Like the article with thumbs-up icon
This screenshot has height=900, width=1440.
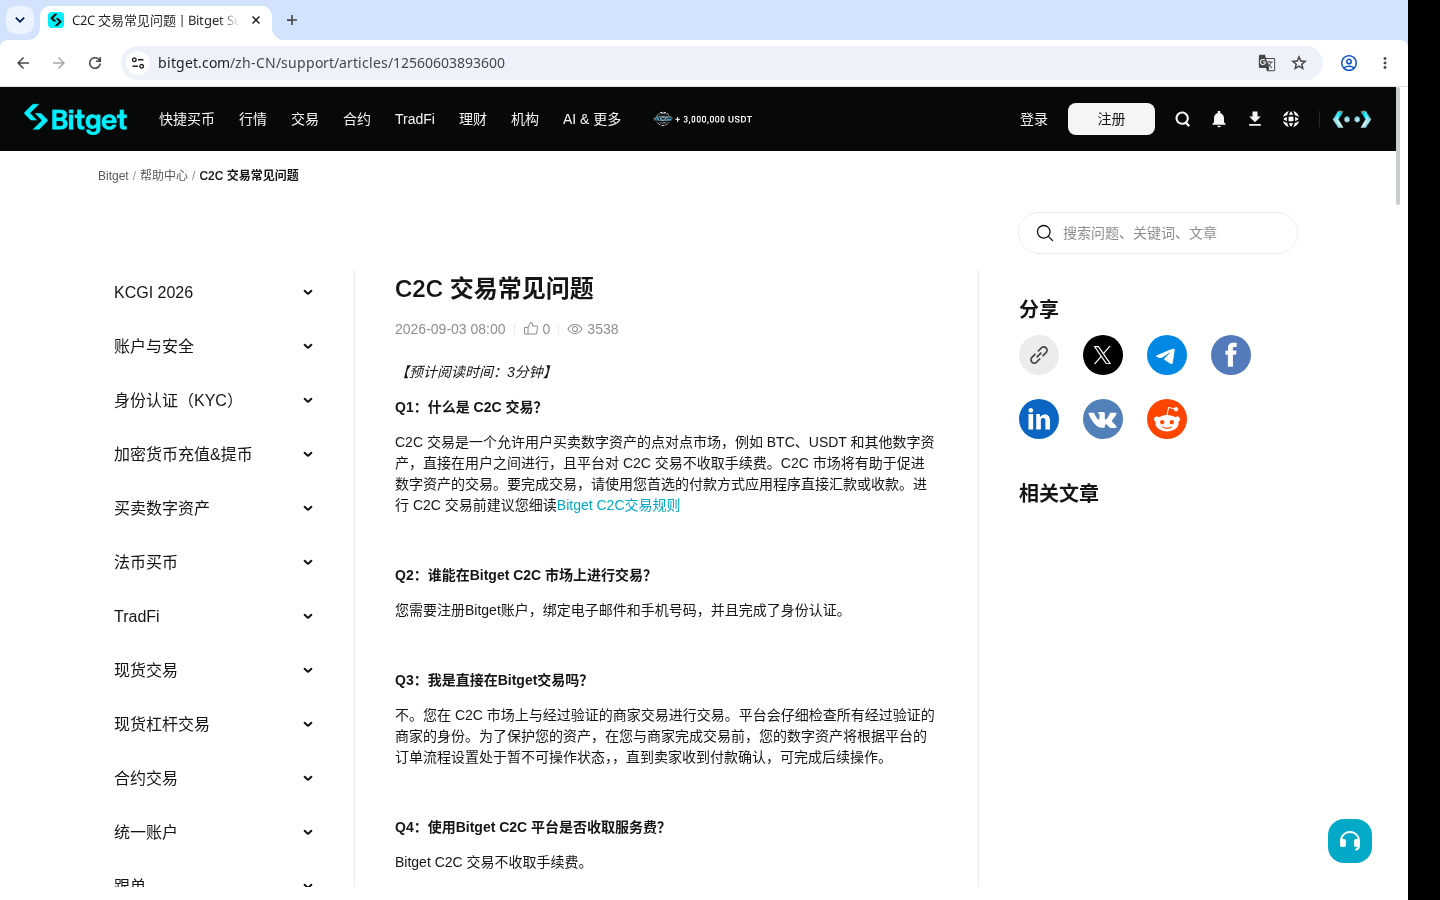coord(531,328)
